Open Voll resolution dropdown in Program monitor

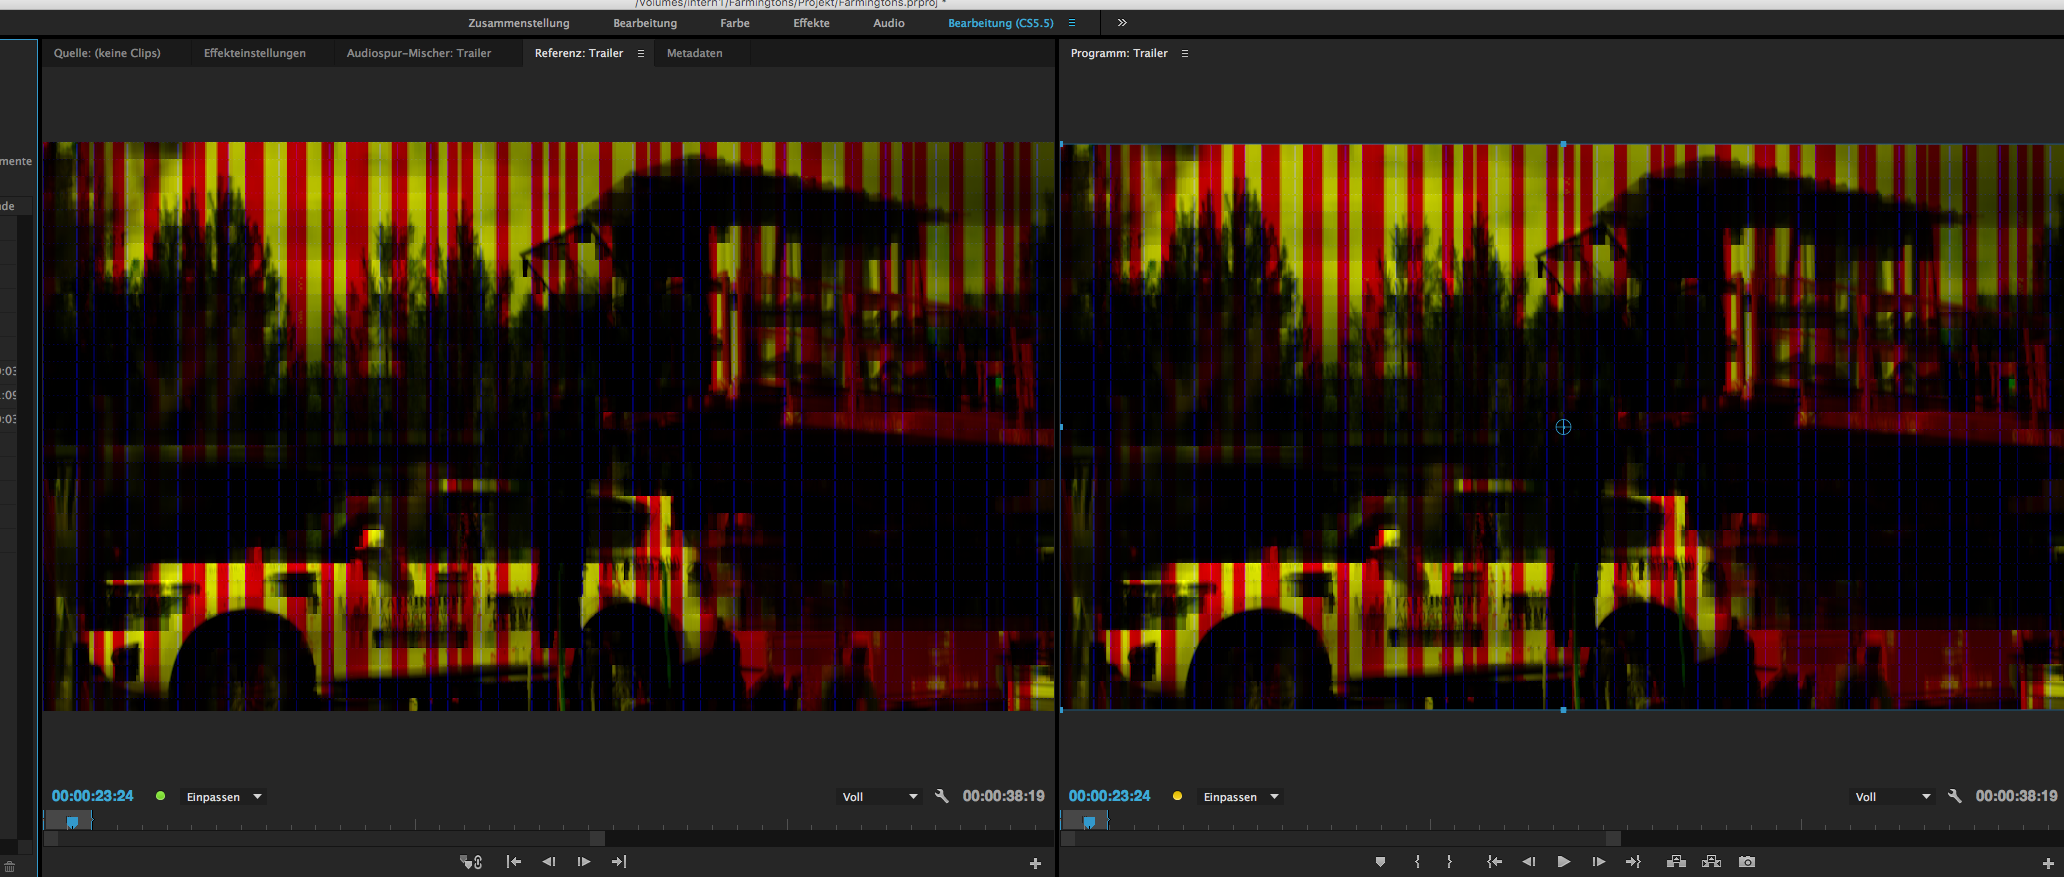[1893, 797]
